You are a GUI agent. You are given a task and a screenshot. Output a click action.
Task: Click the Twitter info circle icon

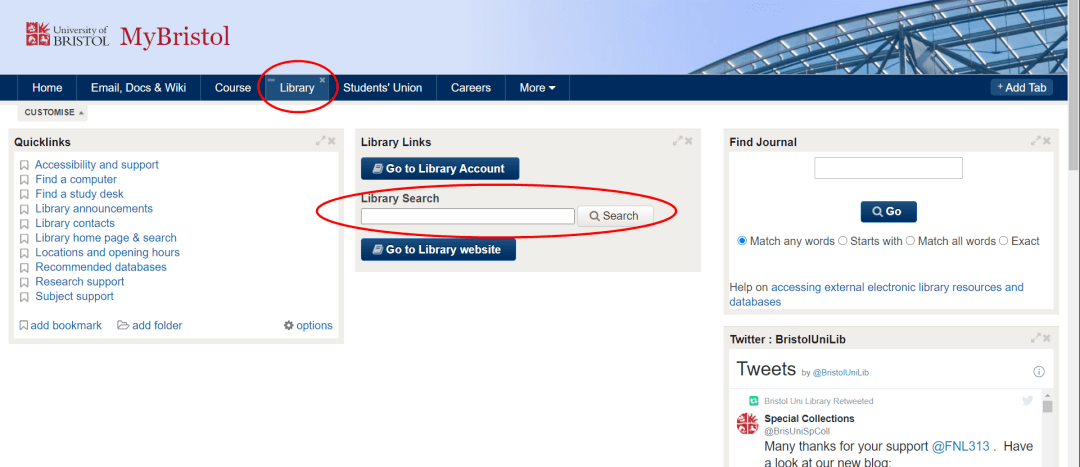[x=1039, y=372]
